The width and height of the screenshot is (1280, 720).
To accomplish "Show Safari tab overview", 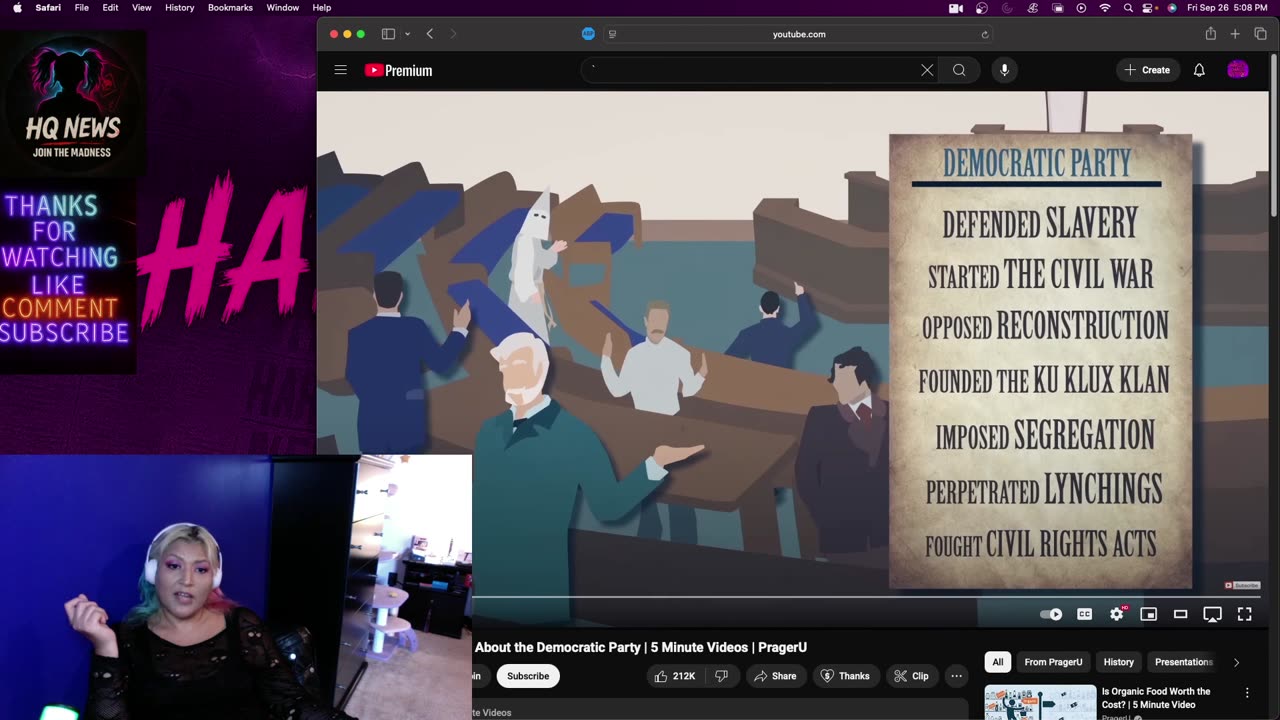I will coord(1260,34).
